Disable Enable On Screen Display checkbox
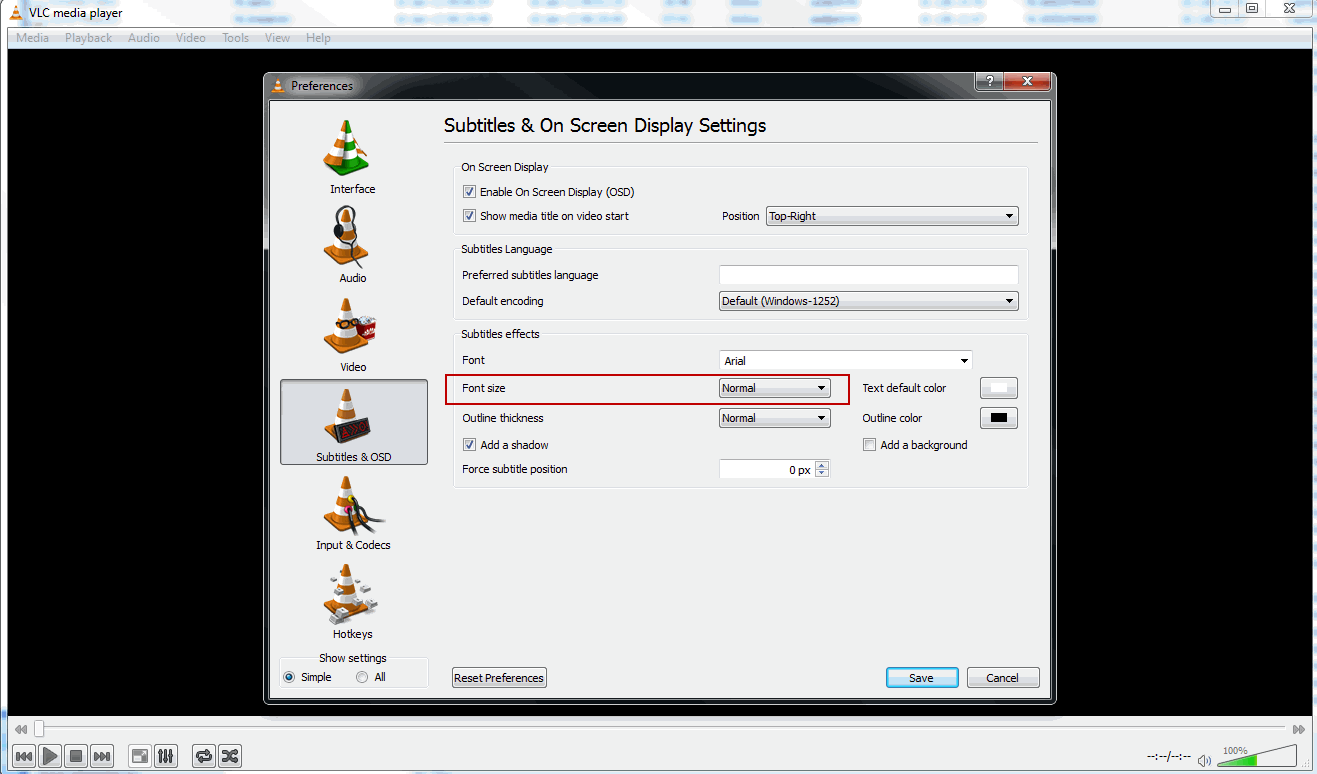The height and width of the screenshot is (774, 1317). coord(469,192)
